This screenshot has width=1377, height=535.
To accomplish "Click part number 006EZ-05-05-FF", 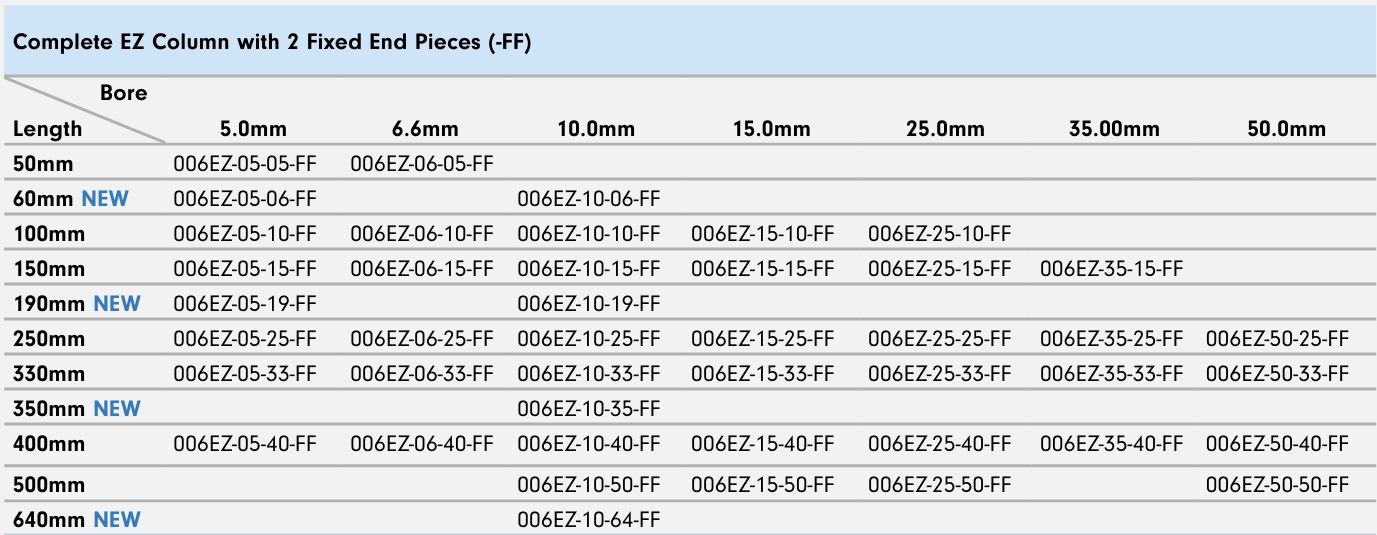I will [x=245, y=164].
